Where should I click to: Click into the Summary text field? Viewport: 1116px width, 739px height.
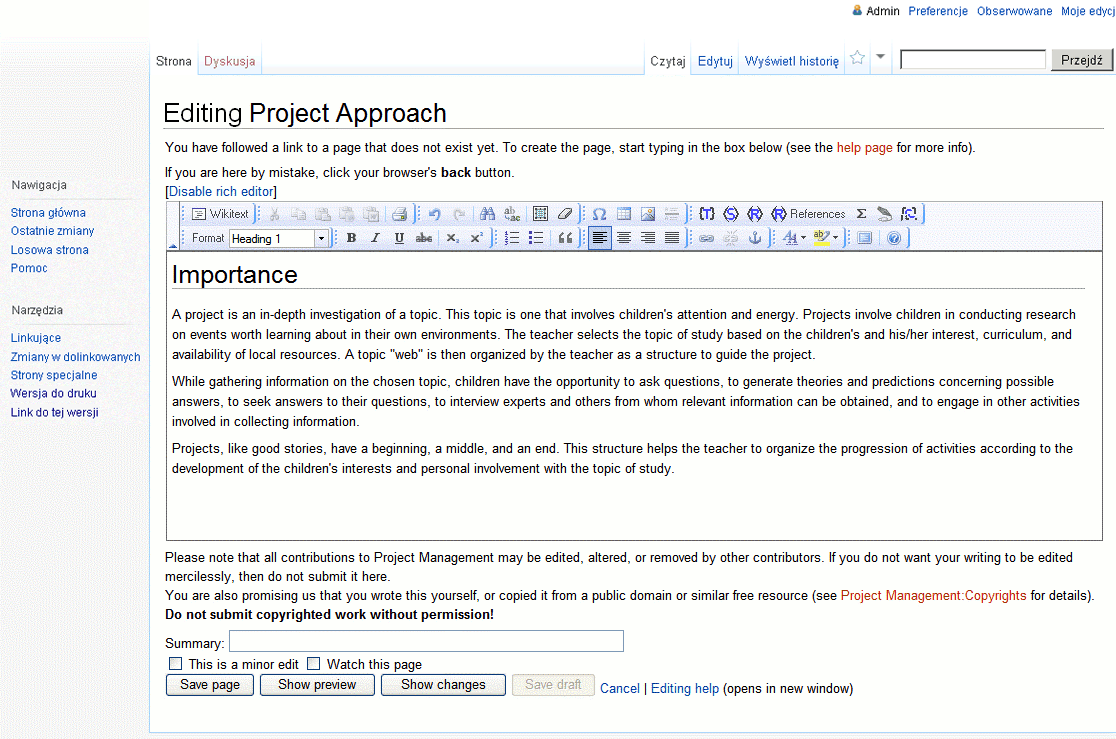click(426, 641)
